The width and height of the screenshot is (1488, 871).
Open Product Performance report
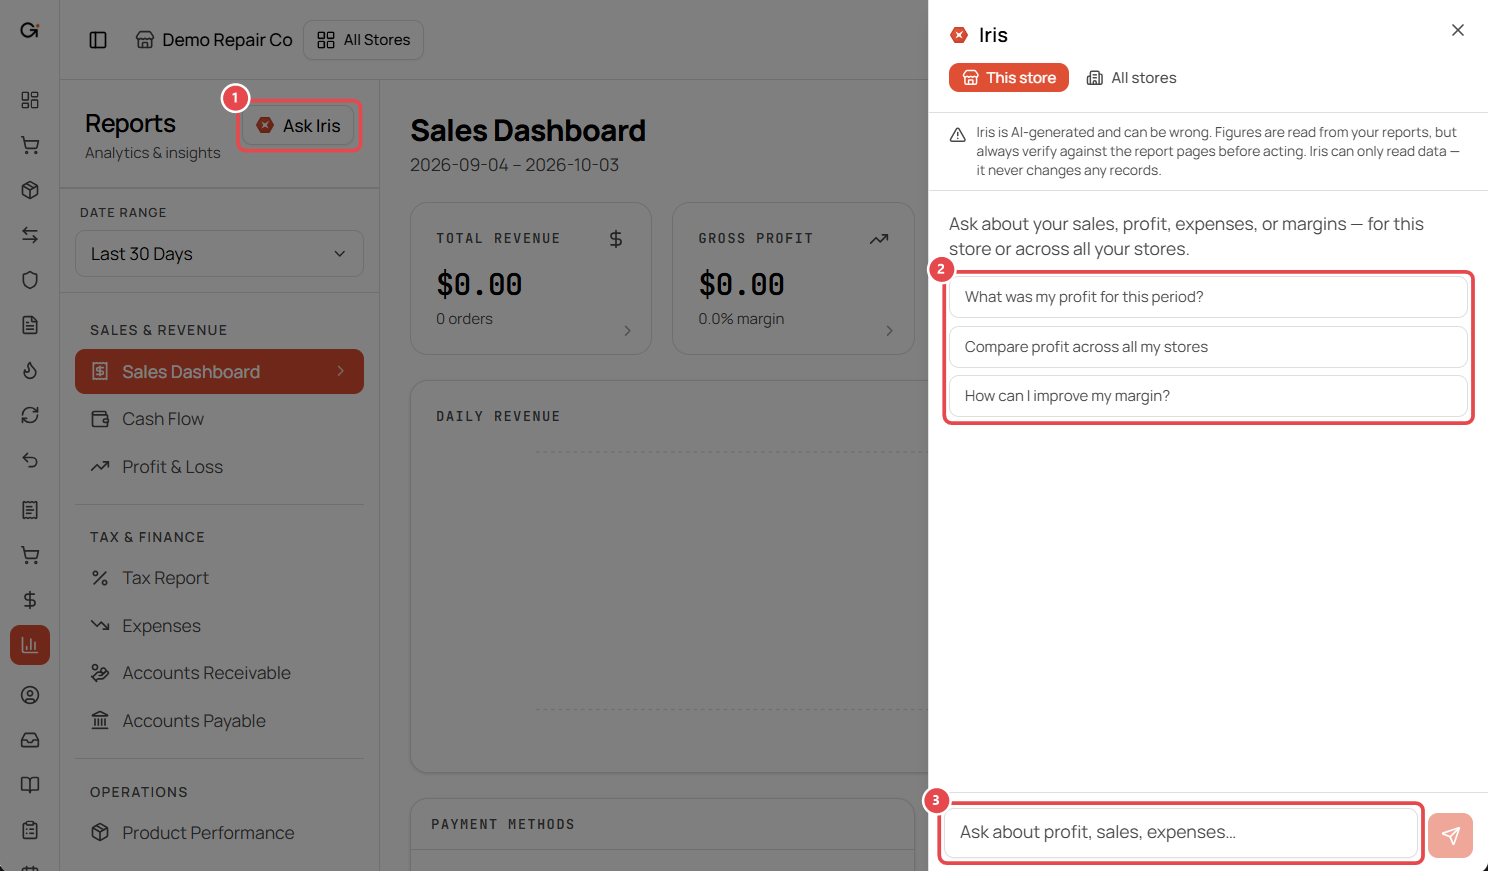click(219, 833)
